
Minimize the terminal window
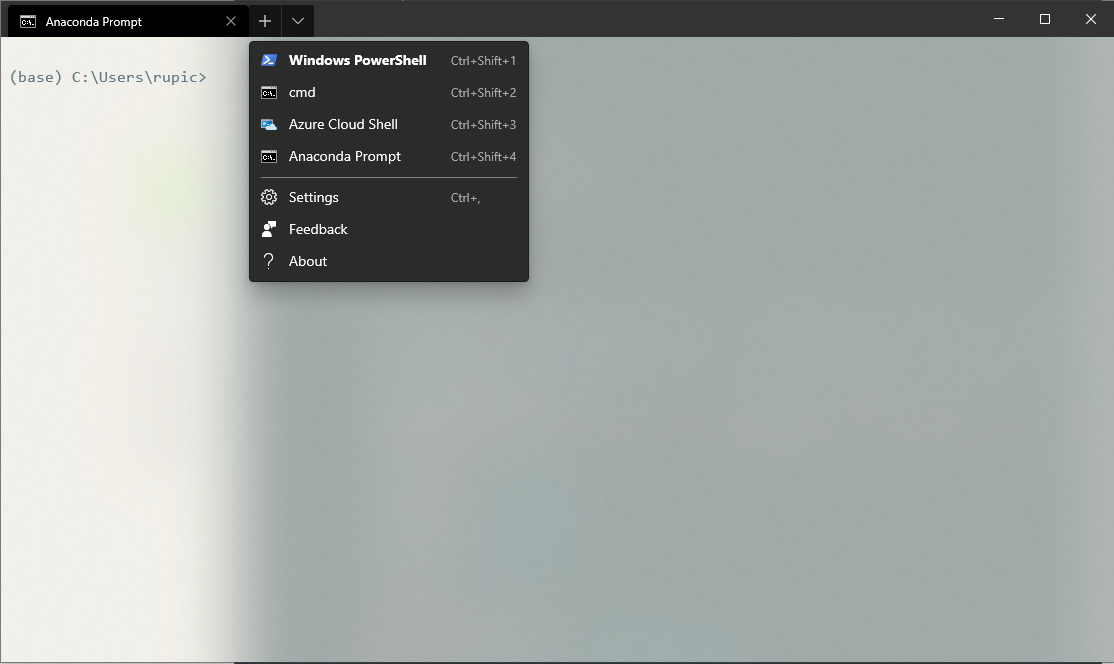999,19
